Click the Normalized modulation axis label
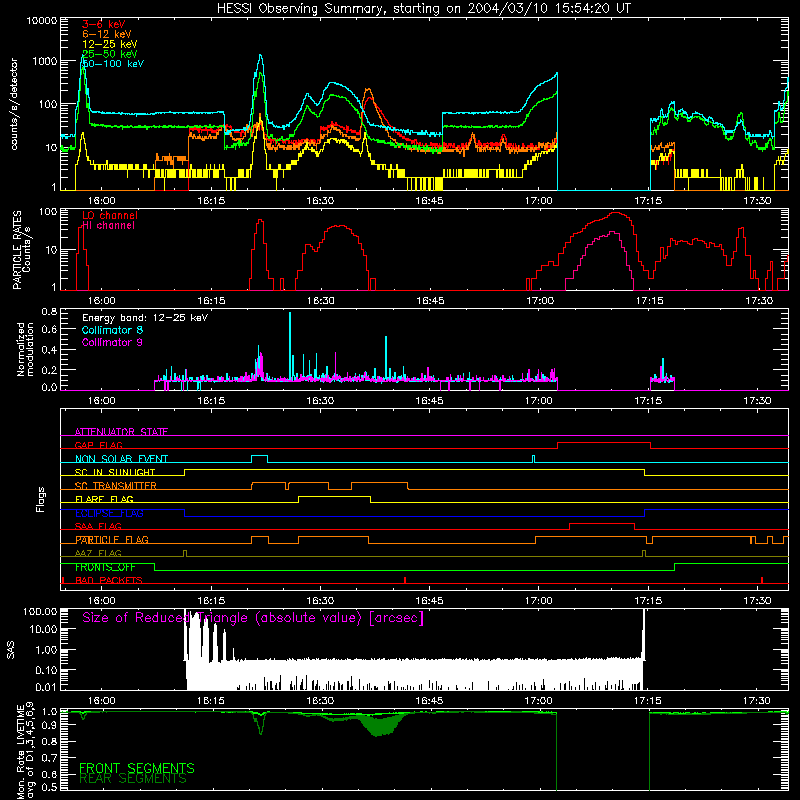Viewport: 800px width, 800px height. (26, 349)
